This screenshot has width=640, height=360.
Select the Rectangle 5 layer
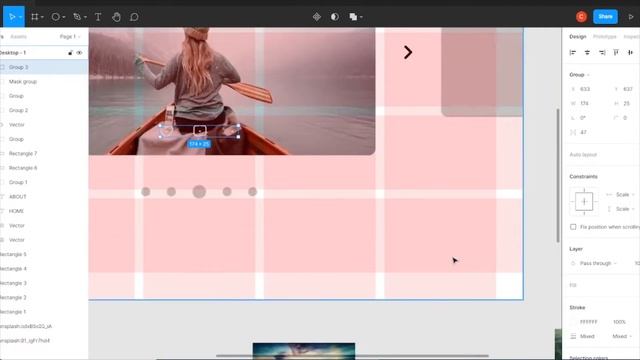click(44, 254)
